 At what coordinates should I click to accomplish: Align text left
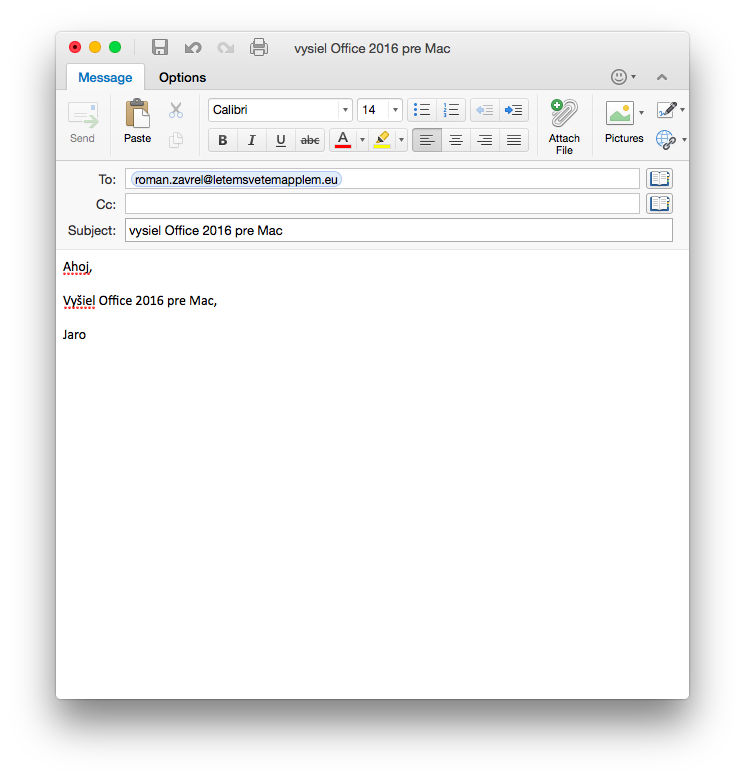pyautogui.click(x=427, y=140)
